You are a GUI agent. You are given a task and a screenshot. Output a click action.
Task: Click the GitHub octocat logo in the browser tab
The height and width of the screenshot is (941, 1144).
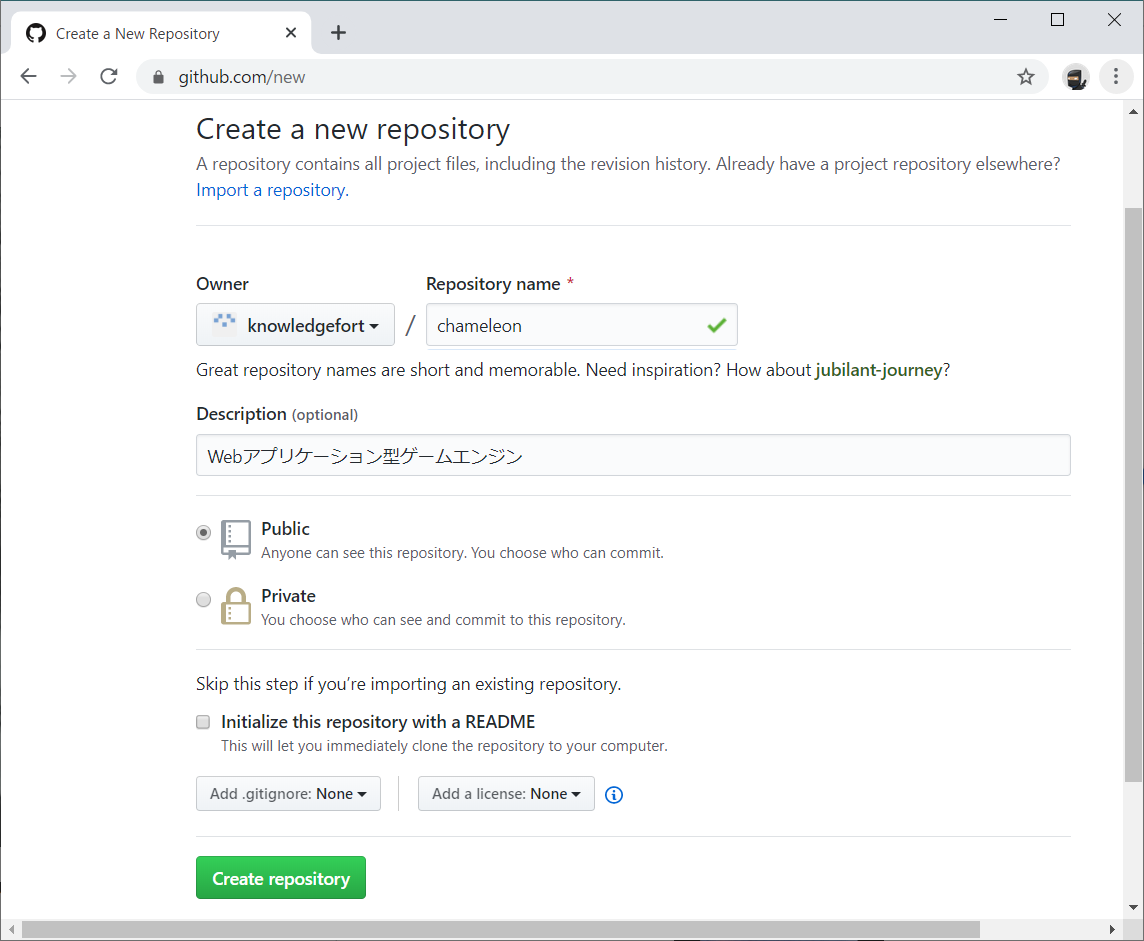pyautogui.click(x=36, y=32)
